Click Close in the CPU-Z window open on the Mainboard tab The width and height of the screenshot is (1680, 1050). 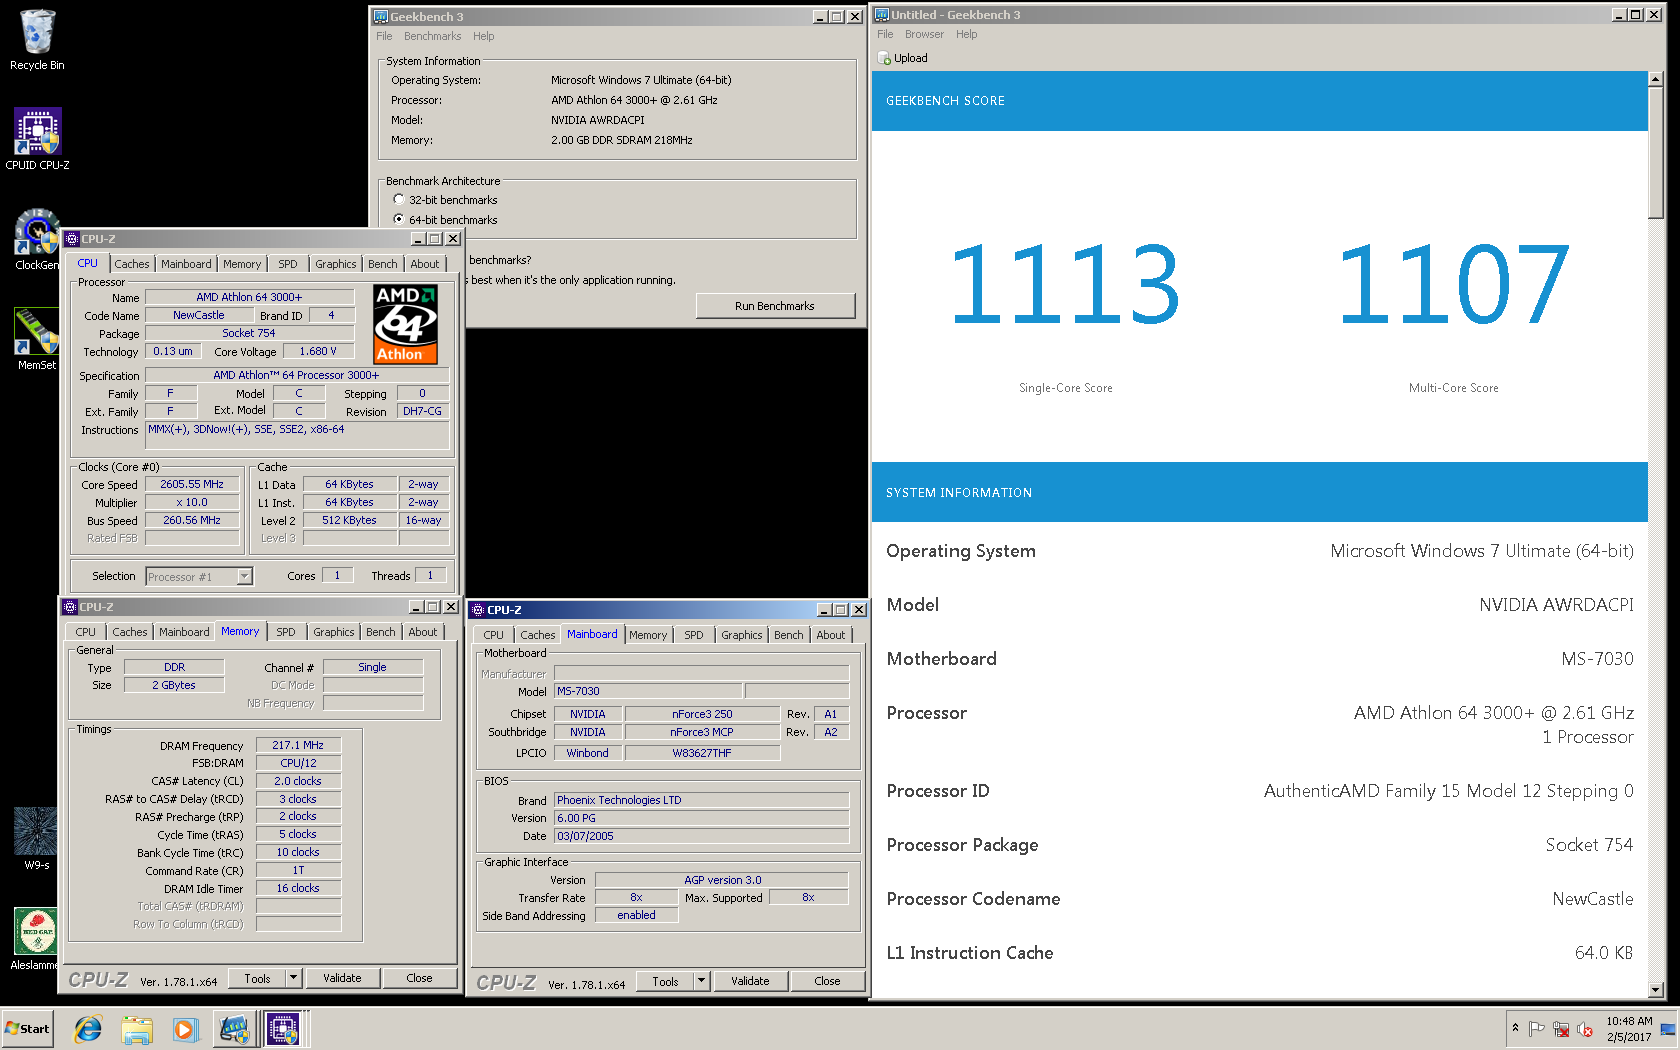pyautogui.click(x=828, y=981)
